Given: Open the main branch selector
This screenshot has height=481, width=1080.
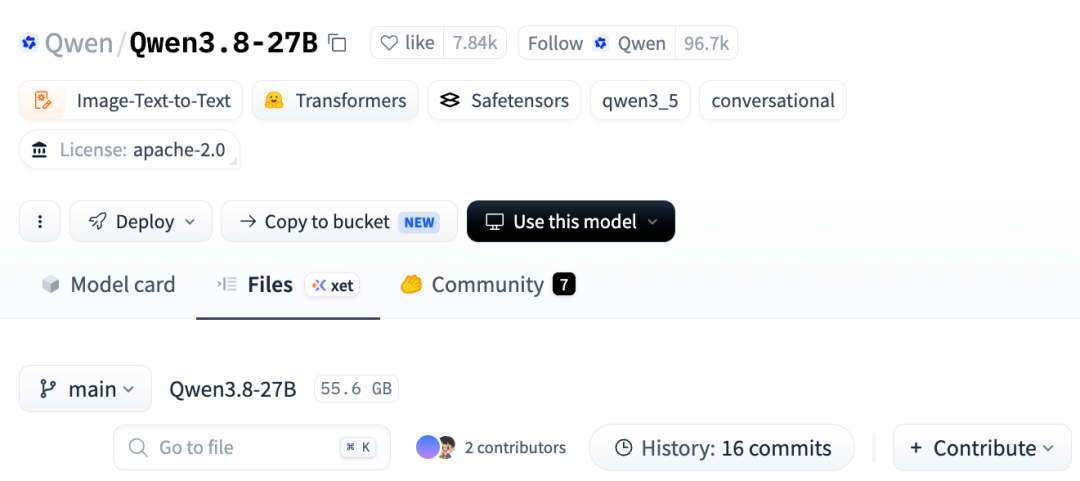Looking at the screenshot, I should click(85, 389).
